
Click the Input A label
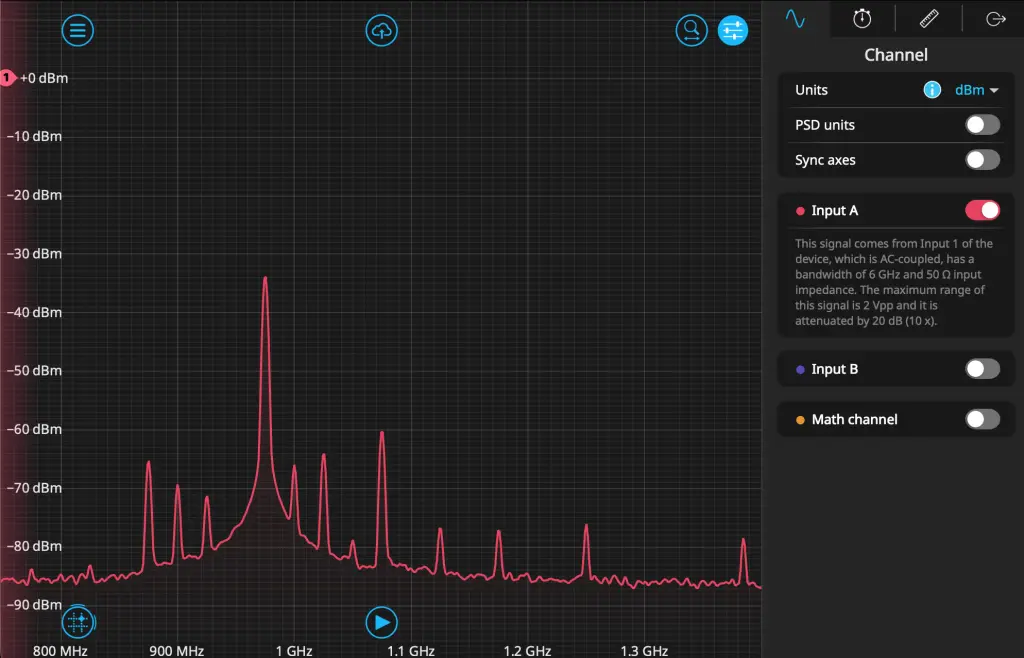tap(835, 211)
